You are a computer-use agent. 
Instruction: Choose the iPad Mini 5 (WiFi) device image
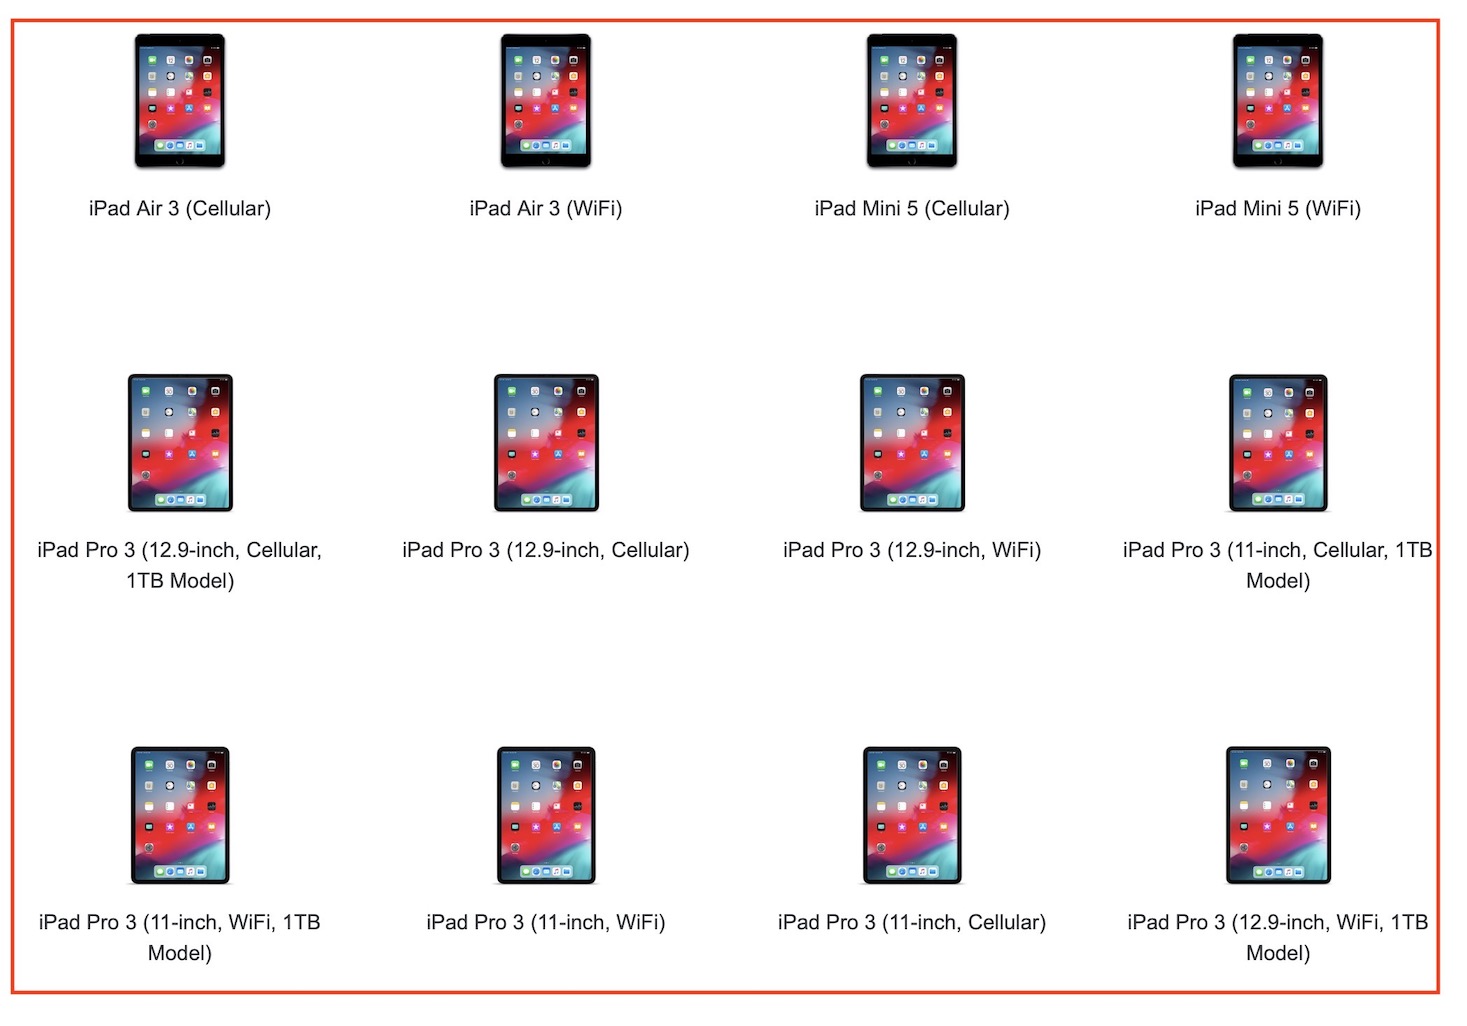(x=1278, y=101)
